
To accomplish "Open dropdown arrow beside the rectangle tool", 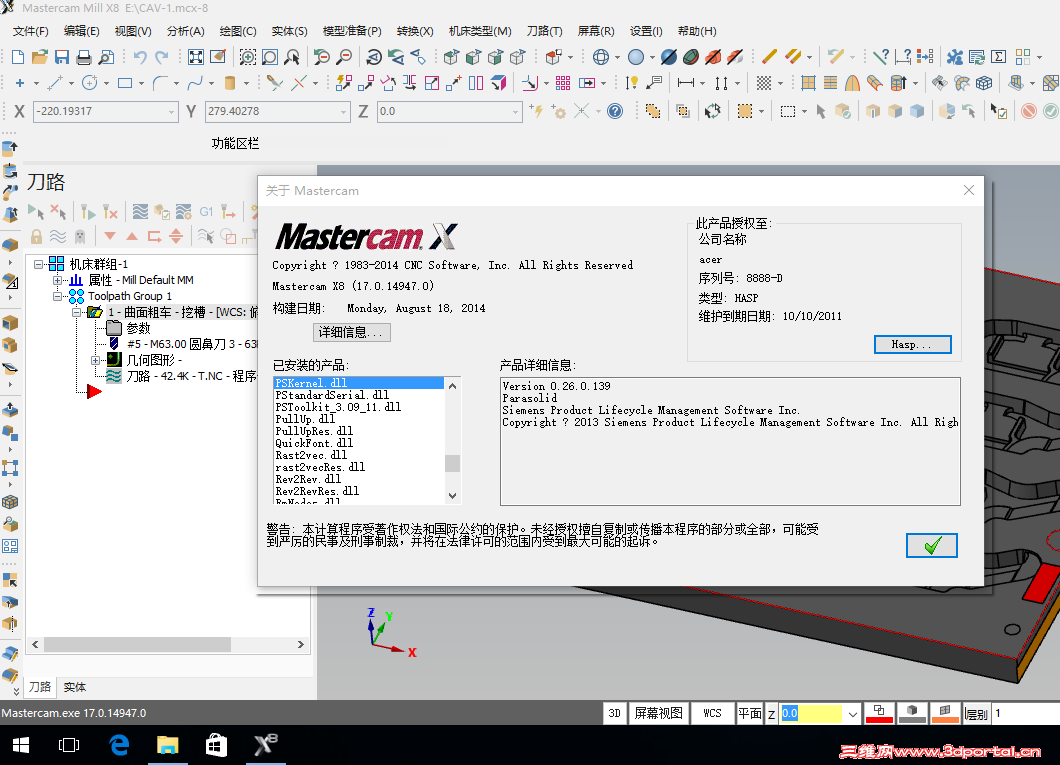I will (141, 84).
